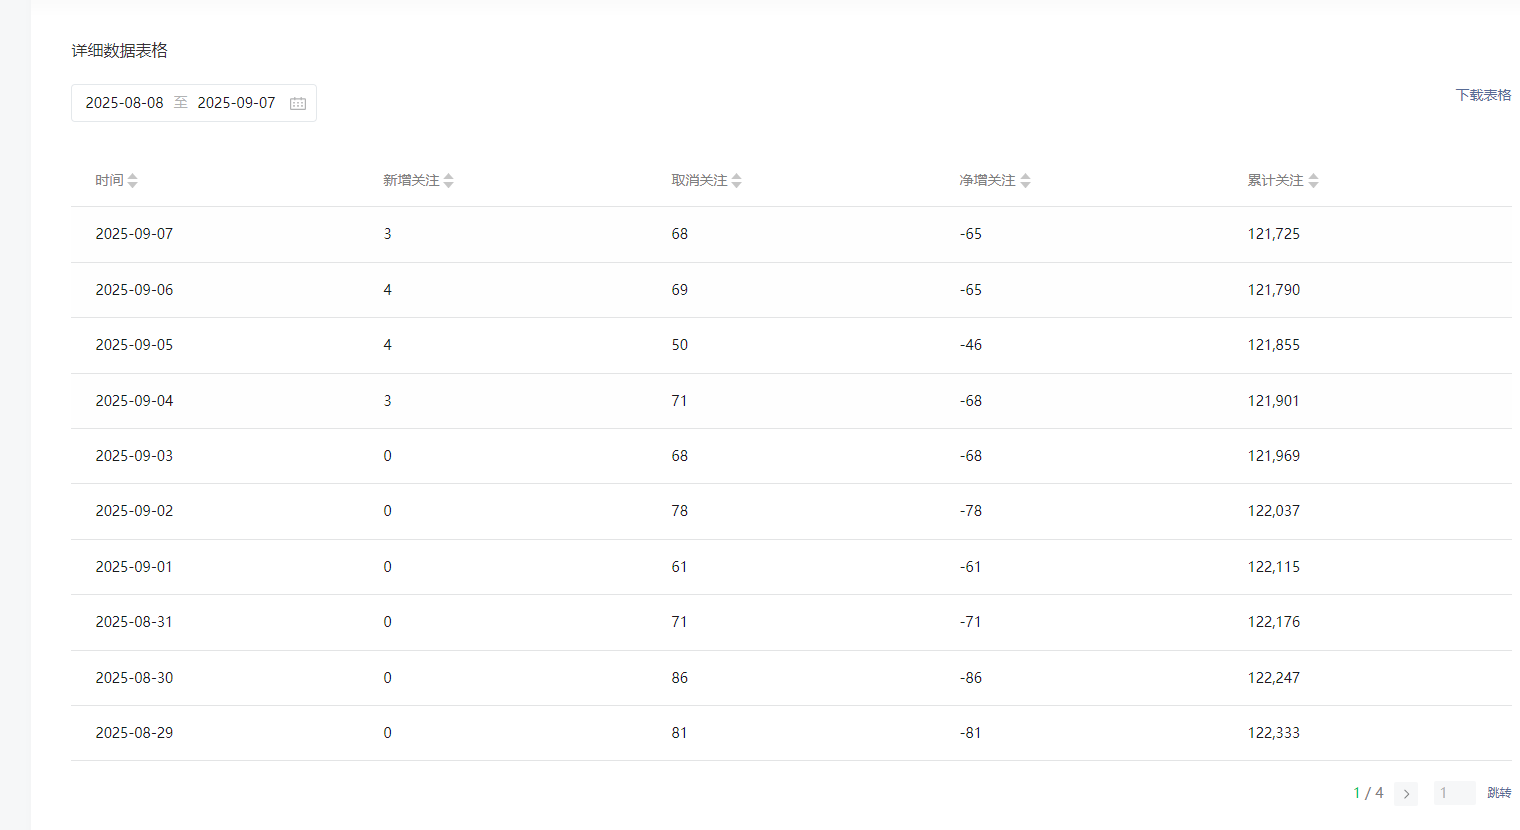Select cumulative value 122,037
This screenshot has width=1520, height=830.
[1274, 511]
